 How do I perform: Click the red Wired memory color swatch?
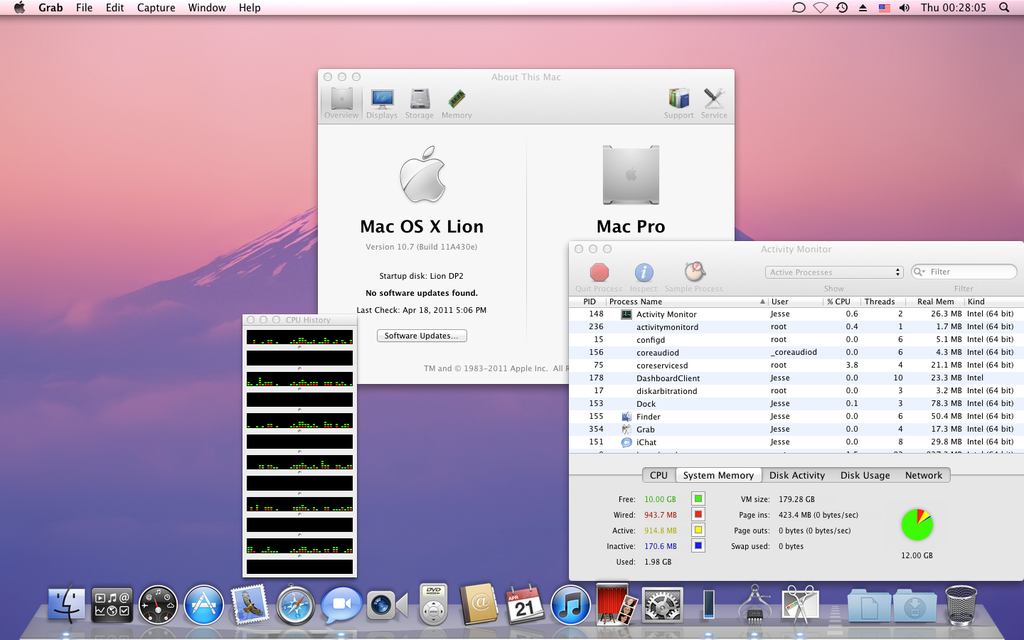click(698, 515)
